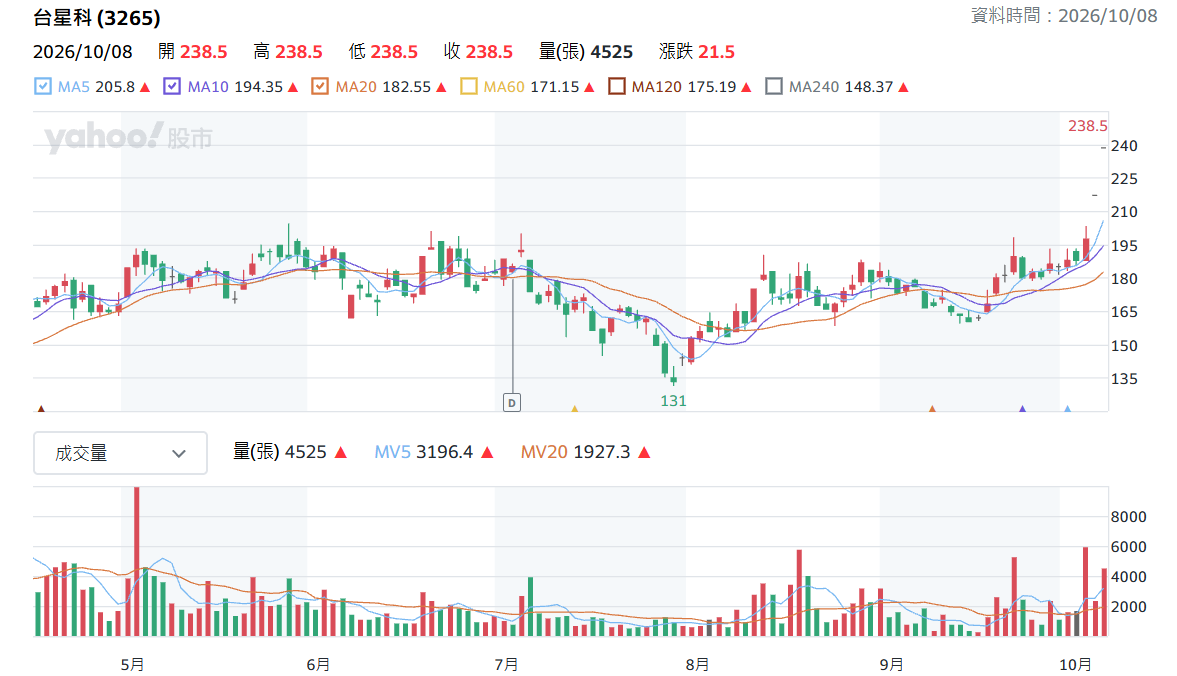Click the red arrow beside MV5 3196.4

[x=487, y=452]
